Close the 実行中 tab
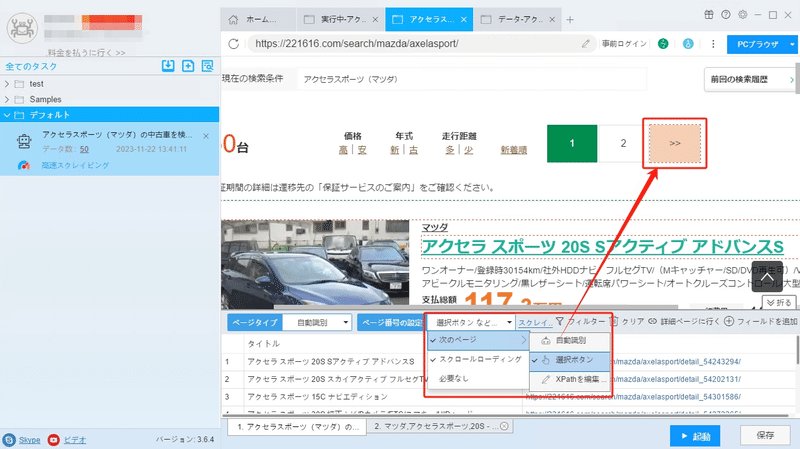This screenshot has width=800, height=449. point(375,19)
